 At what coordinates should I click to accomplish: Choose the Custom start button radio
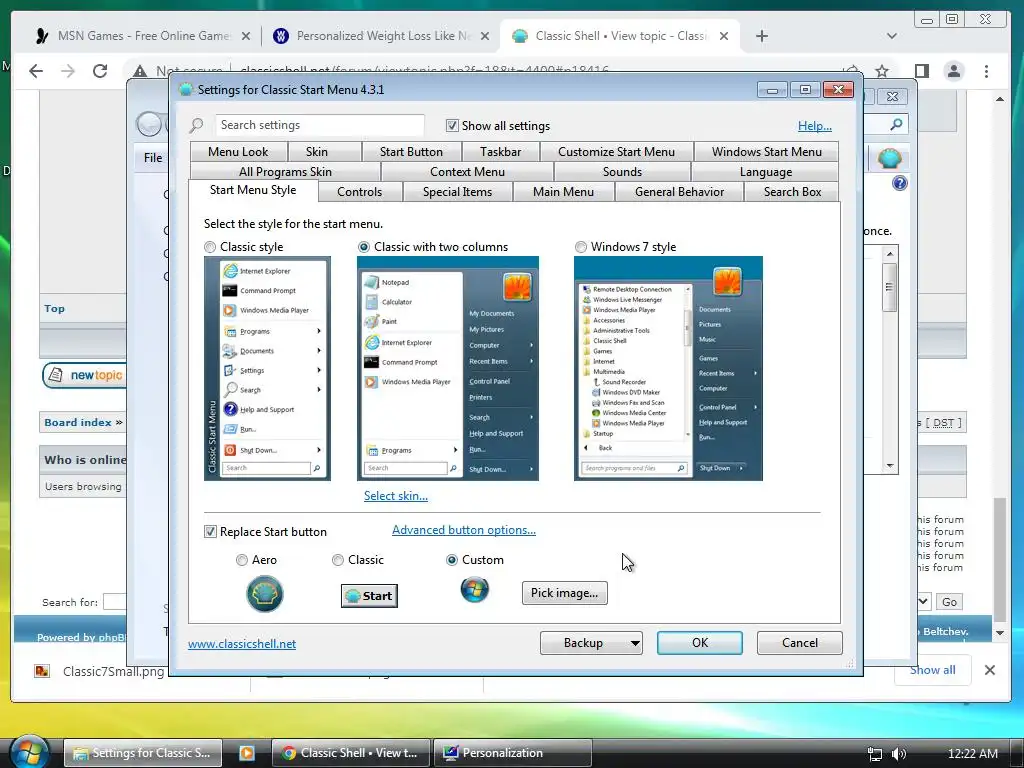[451, 560]
